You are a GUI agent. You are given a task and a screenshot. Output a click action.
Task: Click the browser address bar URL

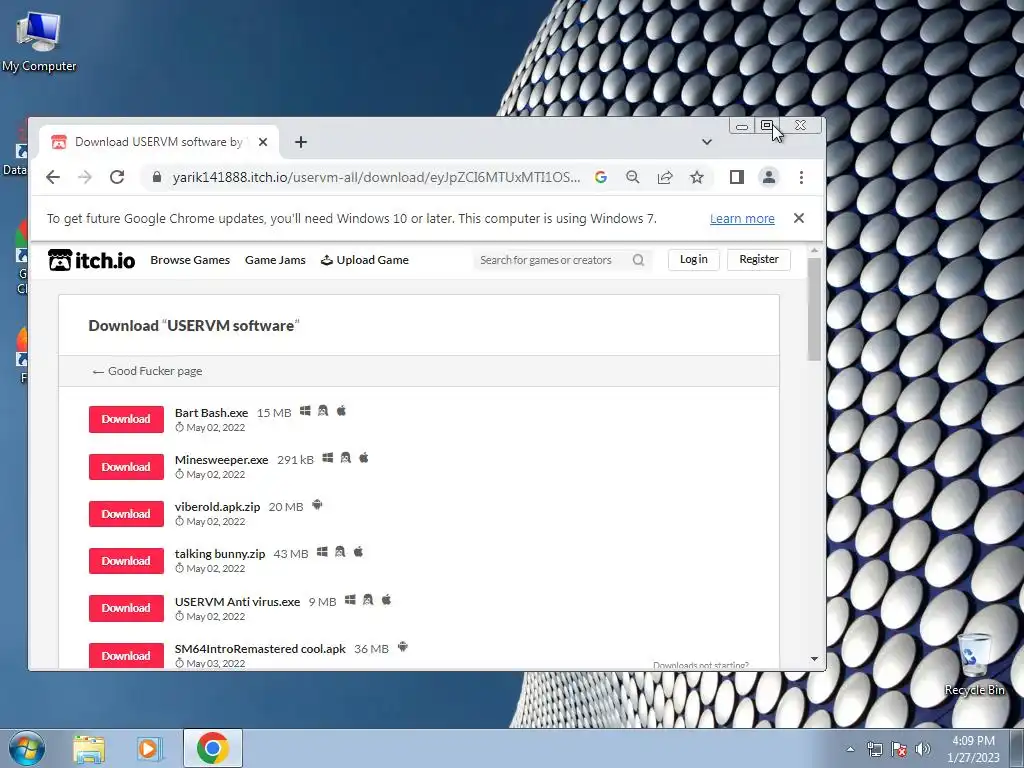[x=376, y=177]
